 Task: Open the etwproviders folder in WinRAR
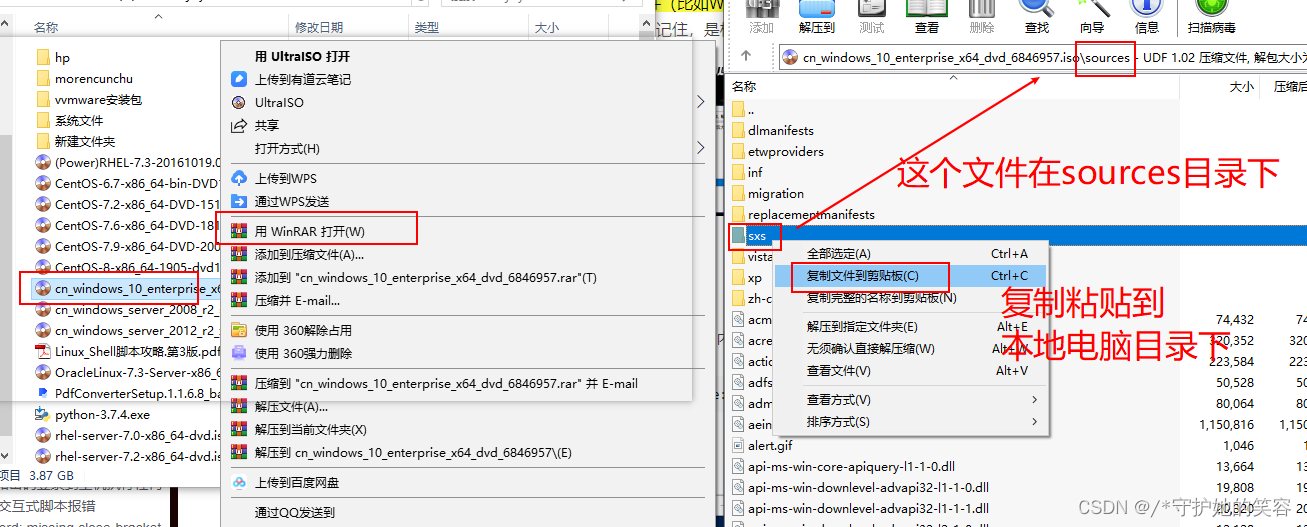pyautogui.click(x=786, y=151)
